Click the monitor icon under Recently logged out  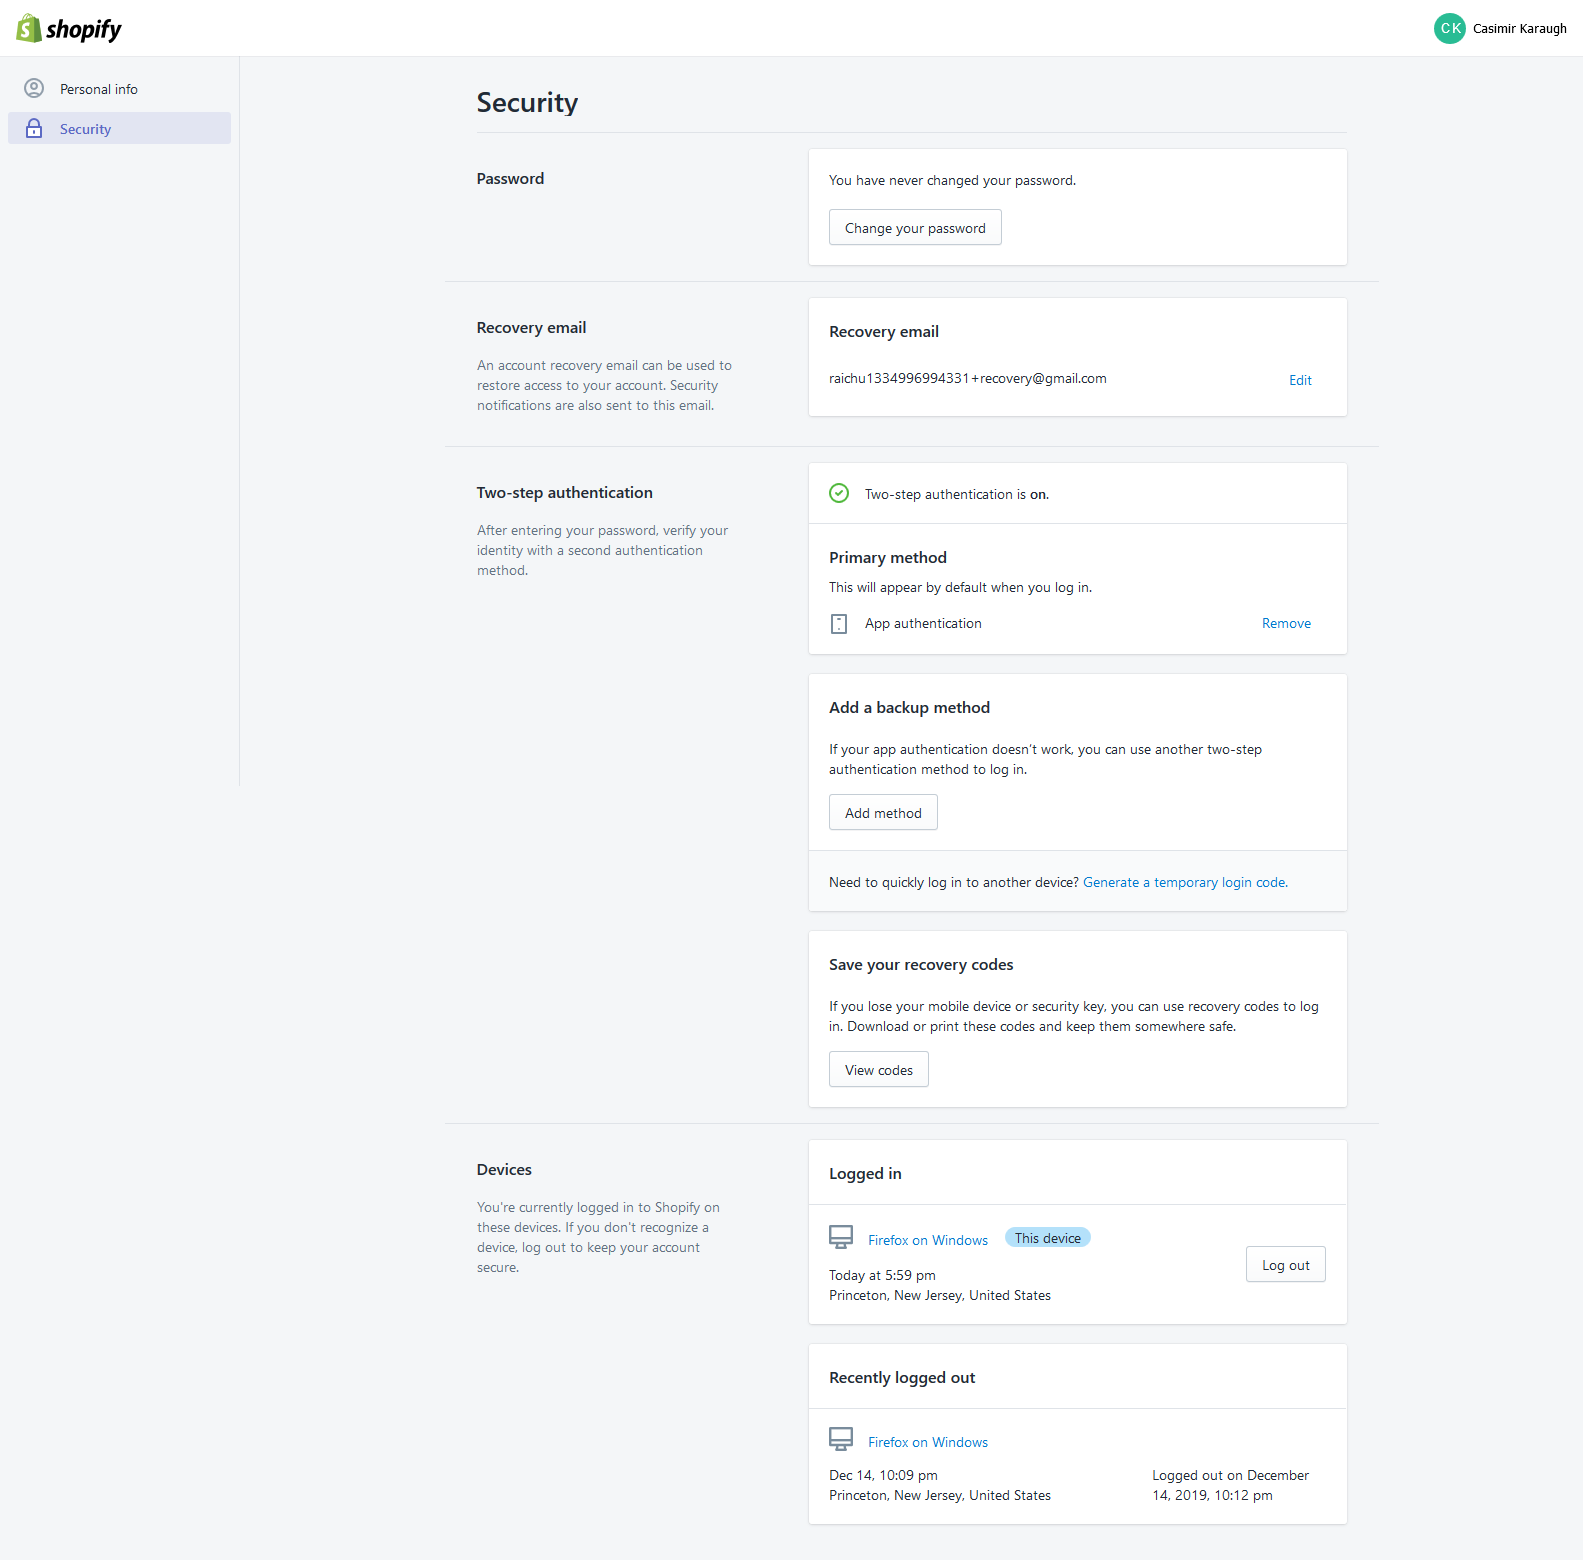(x=841, y=1440)
